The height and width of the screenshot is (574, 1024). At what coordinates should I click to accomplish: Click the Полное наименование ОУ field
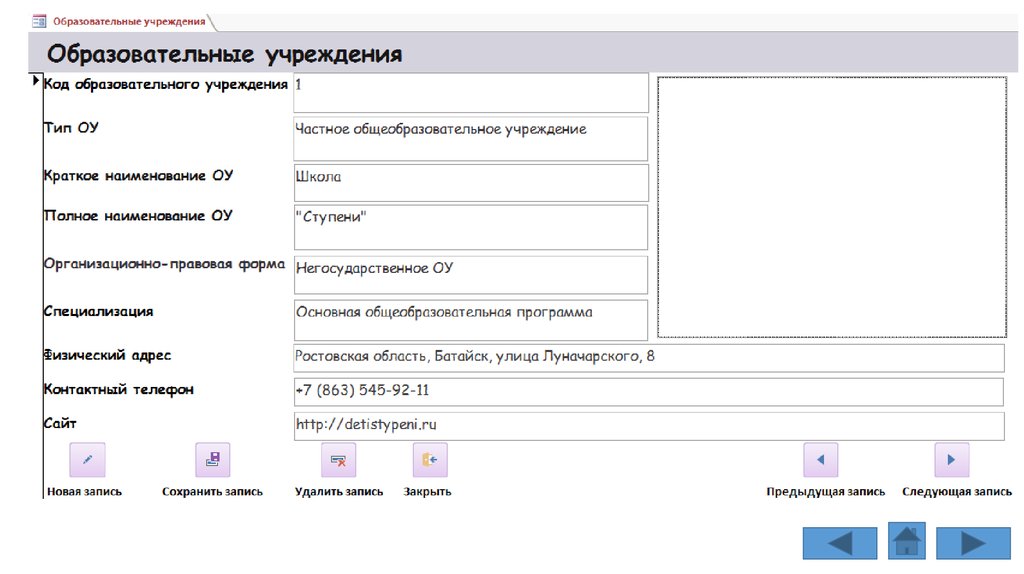(x=470, y=227)
